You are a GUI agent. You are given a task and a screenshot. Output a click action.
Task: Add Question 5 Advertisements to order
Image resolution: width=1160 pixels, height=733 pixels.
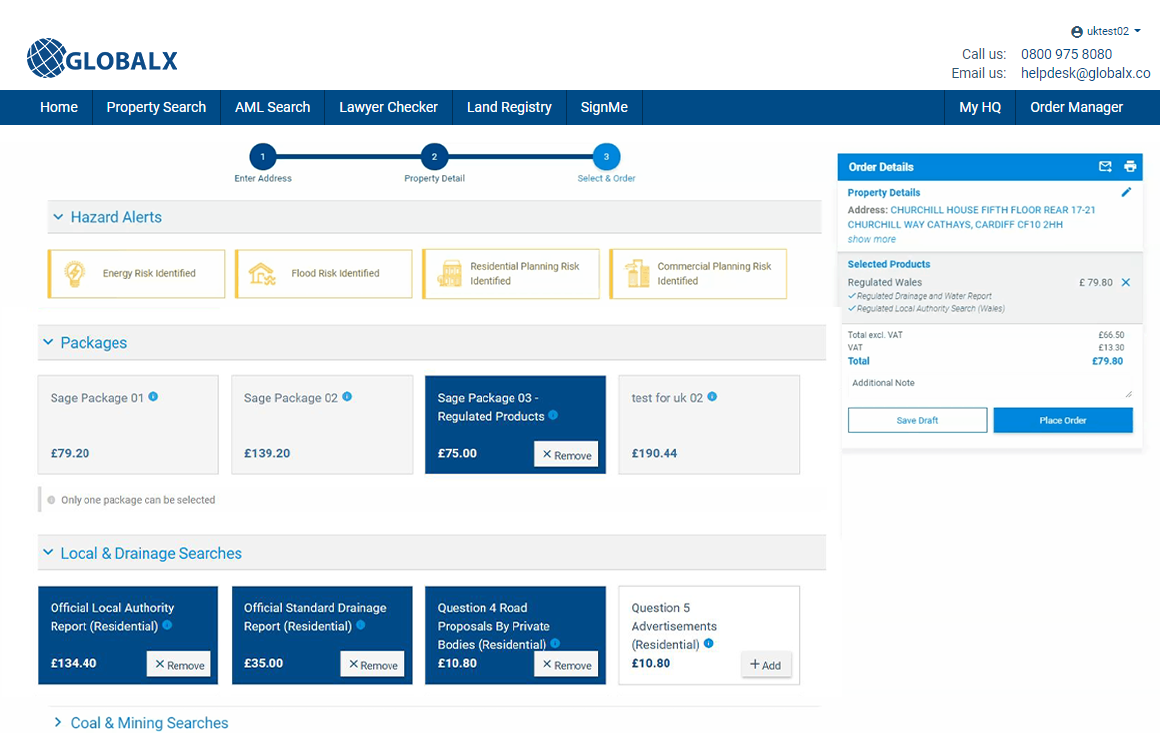pos(766,665)
